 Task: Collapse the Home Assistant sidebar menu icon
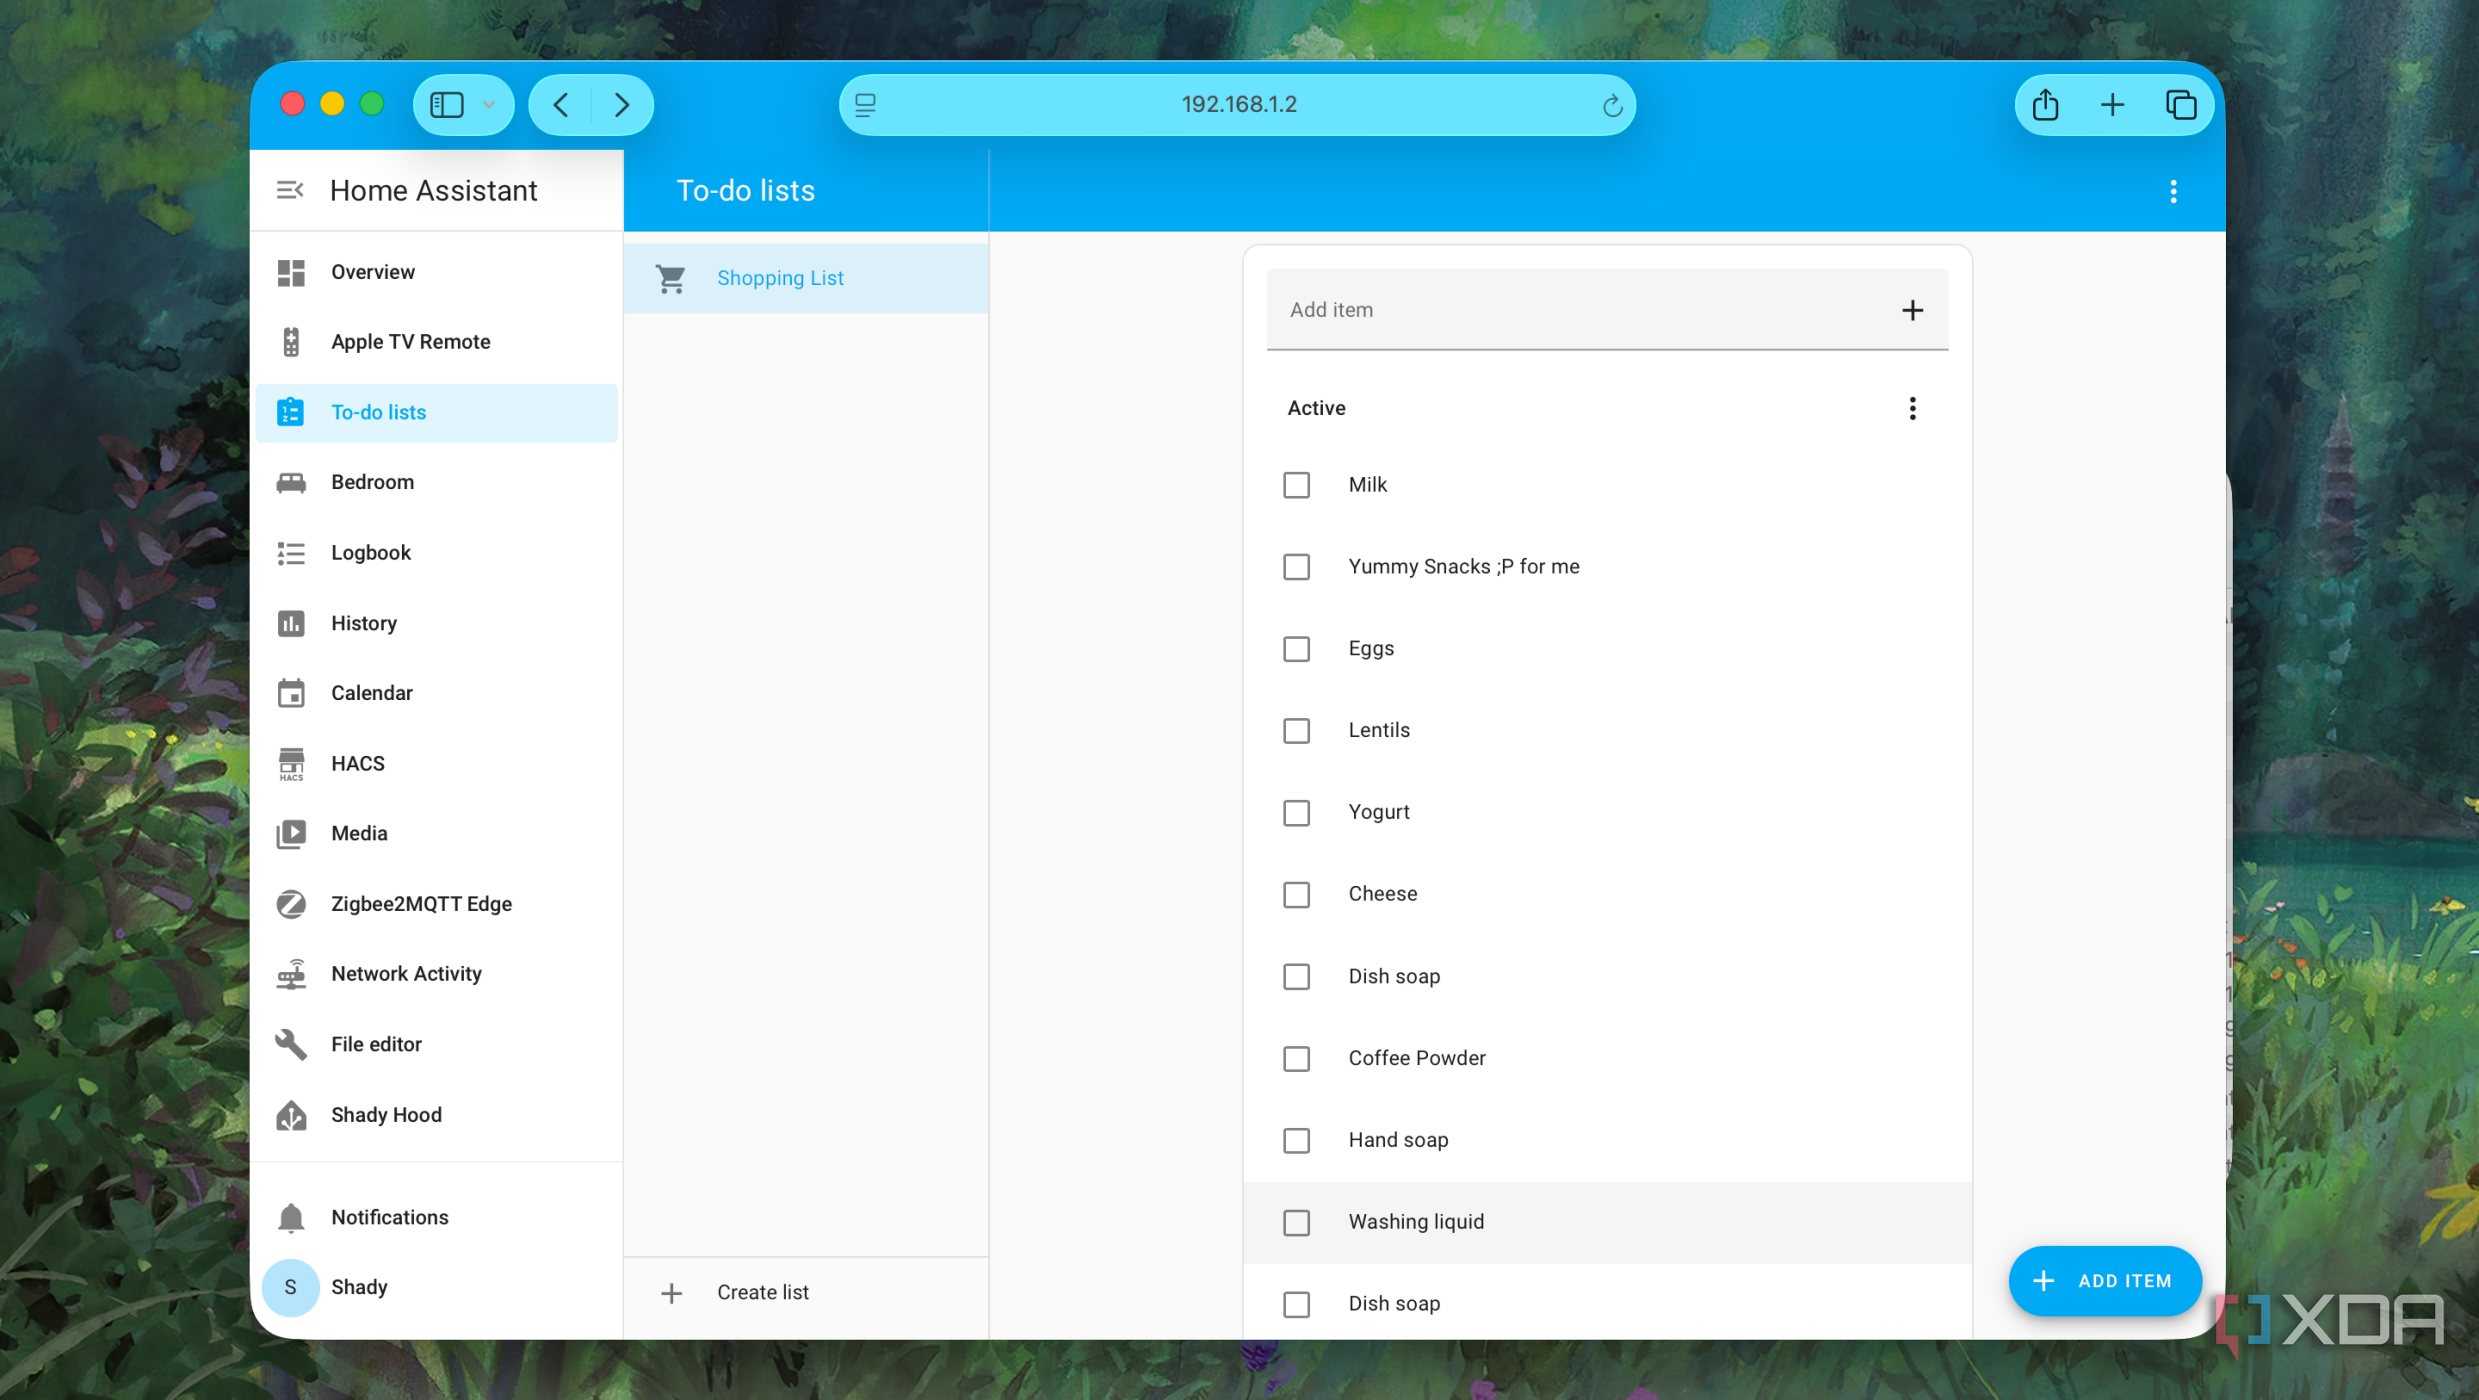[x=290, y=190]
